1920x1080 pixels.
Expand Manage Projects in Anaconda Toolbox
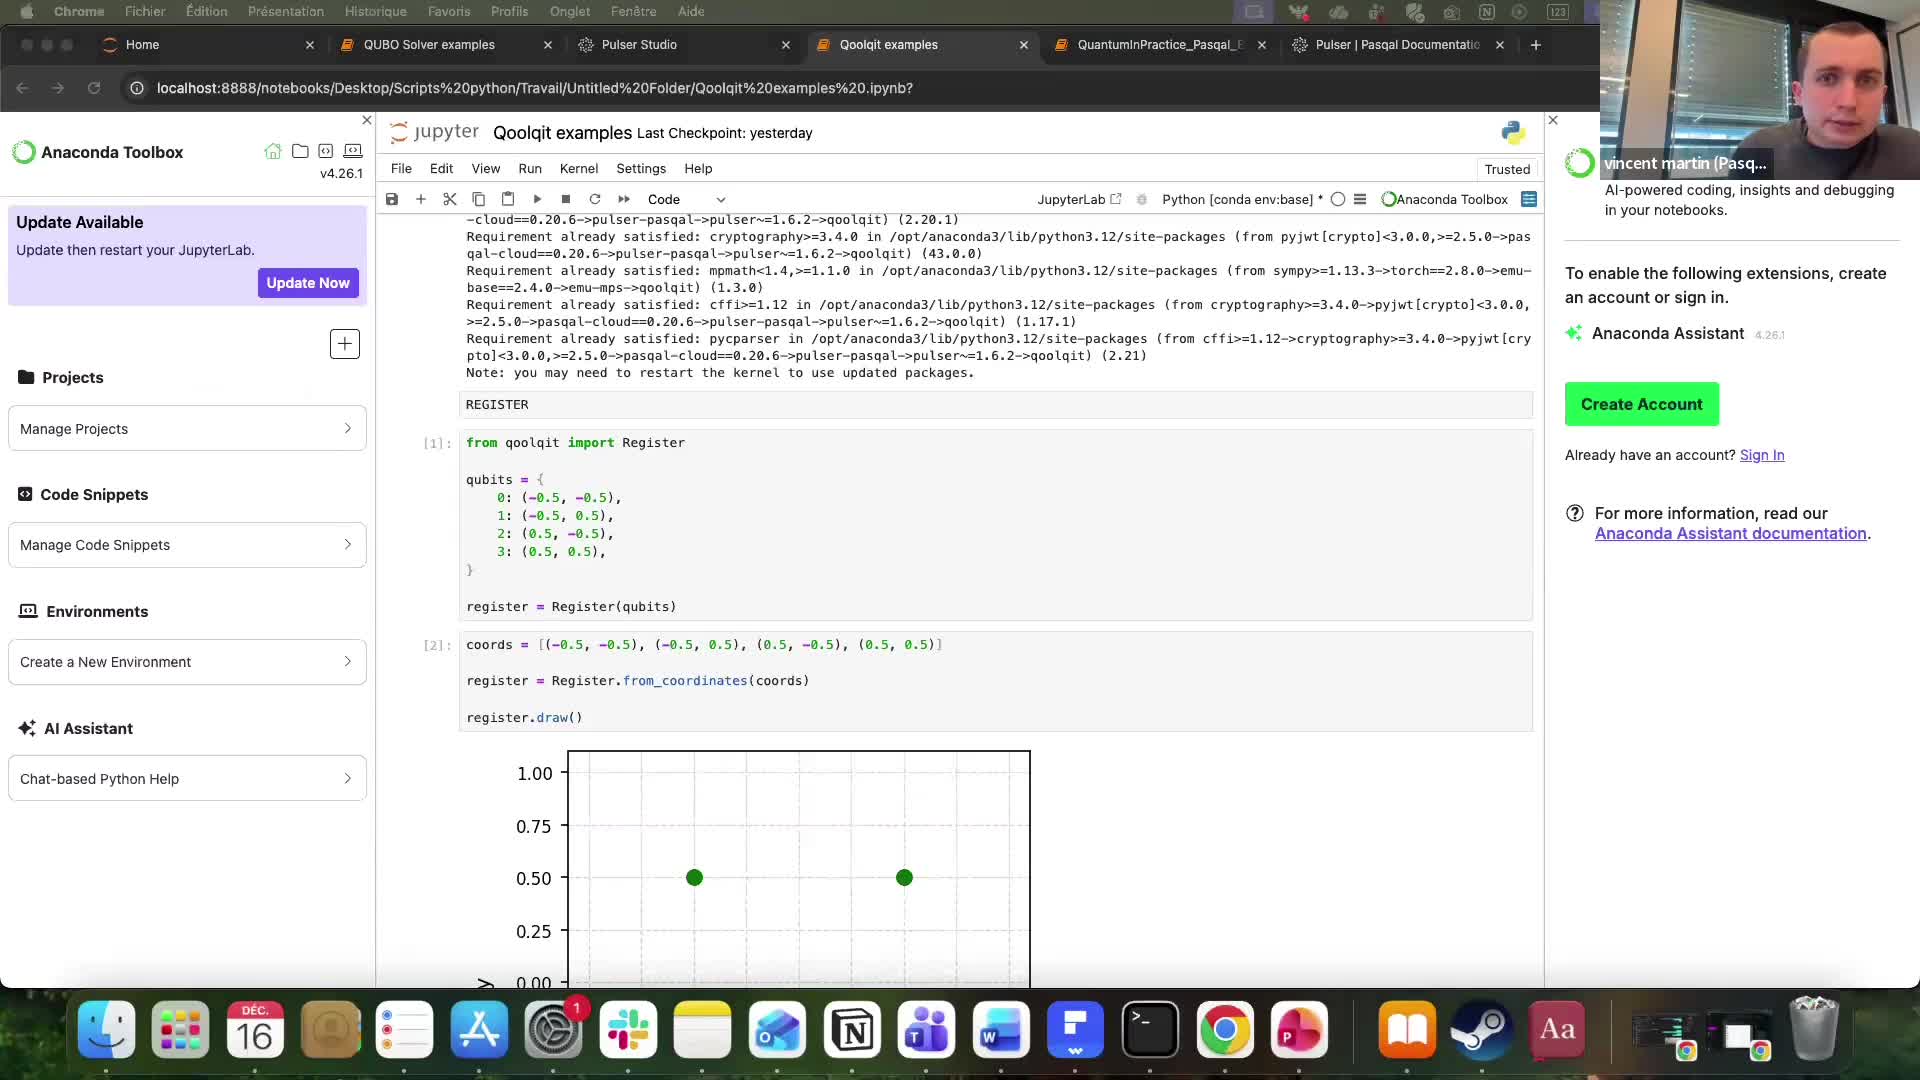(x=186, y=428)
